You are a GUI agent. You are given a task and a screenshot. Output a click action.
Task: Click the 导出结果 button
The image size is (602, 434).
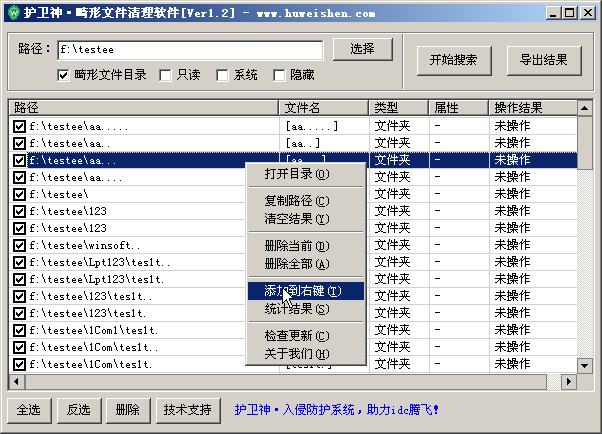pyautogui.click(x=544, y=60)
